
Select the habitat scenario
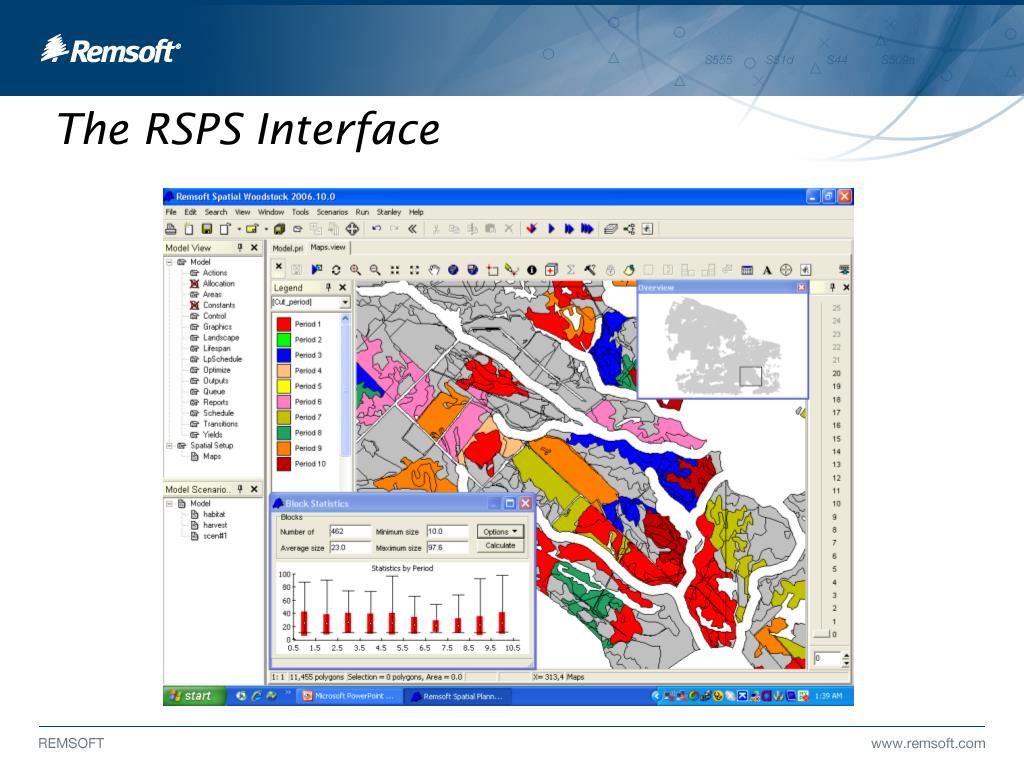click(x=214, y=515)
